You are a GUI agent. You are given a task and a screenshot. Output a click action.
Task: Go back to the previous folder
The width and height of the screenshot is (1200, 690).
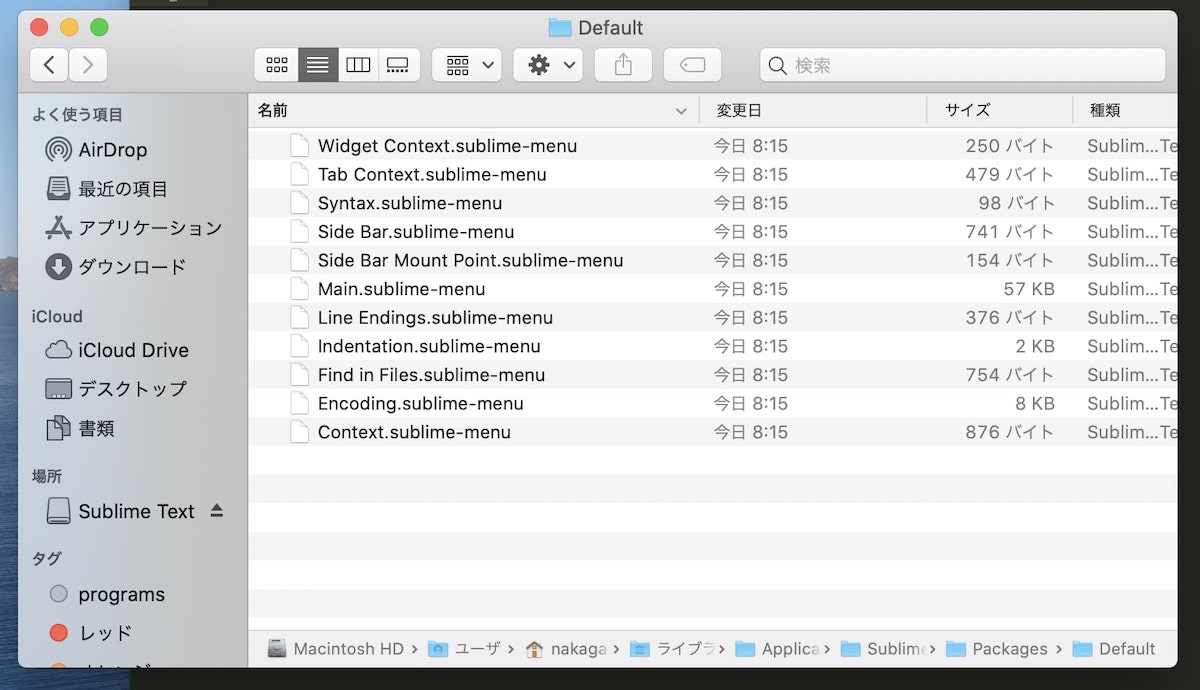(x=49, y=65)
